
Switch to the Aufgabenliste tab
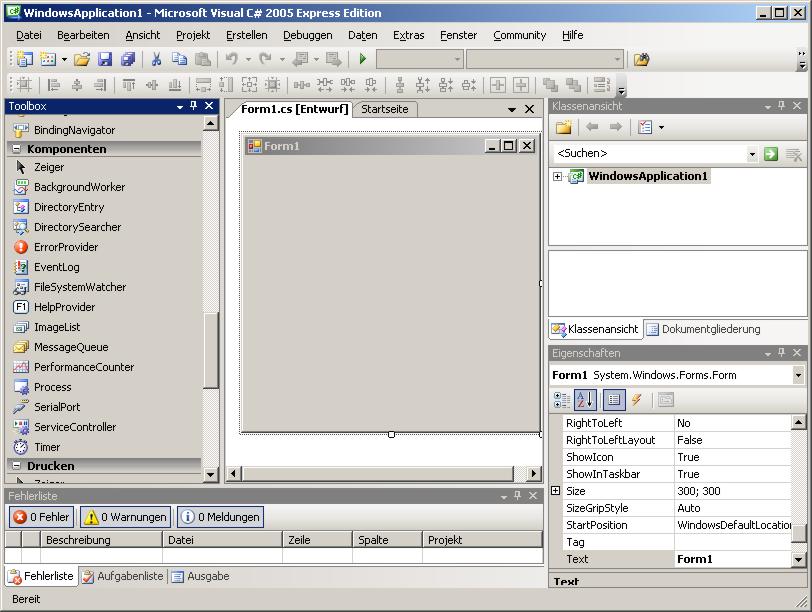(123, 576)
